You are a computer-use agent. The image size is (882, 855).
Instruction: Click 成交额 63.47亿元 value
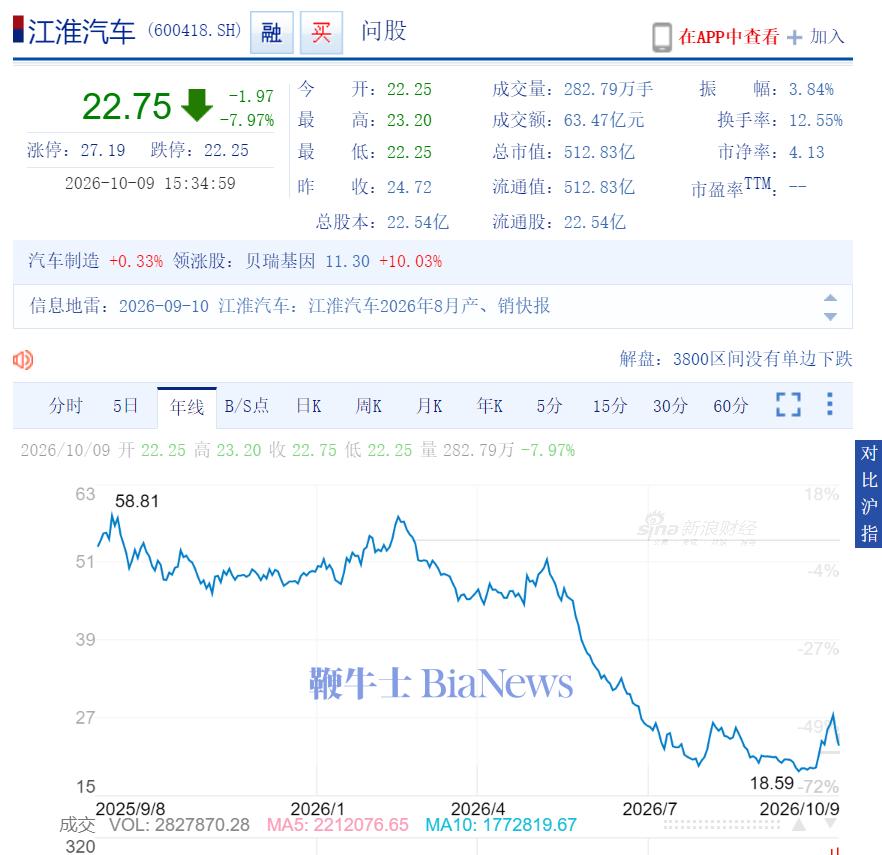pyautogui.click(x=604, y=120)
